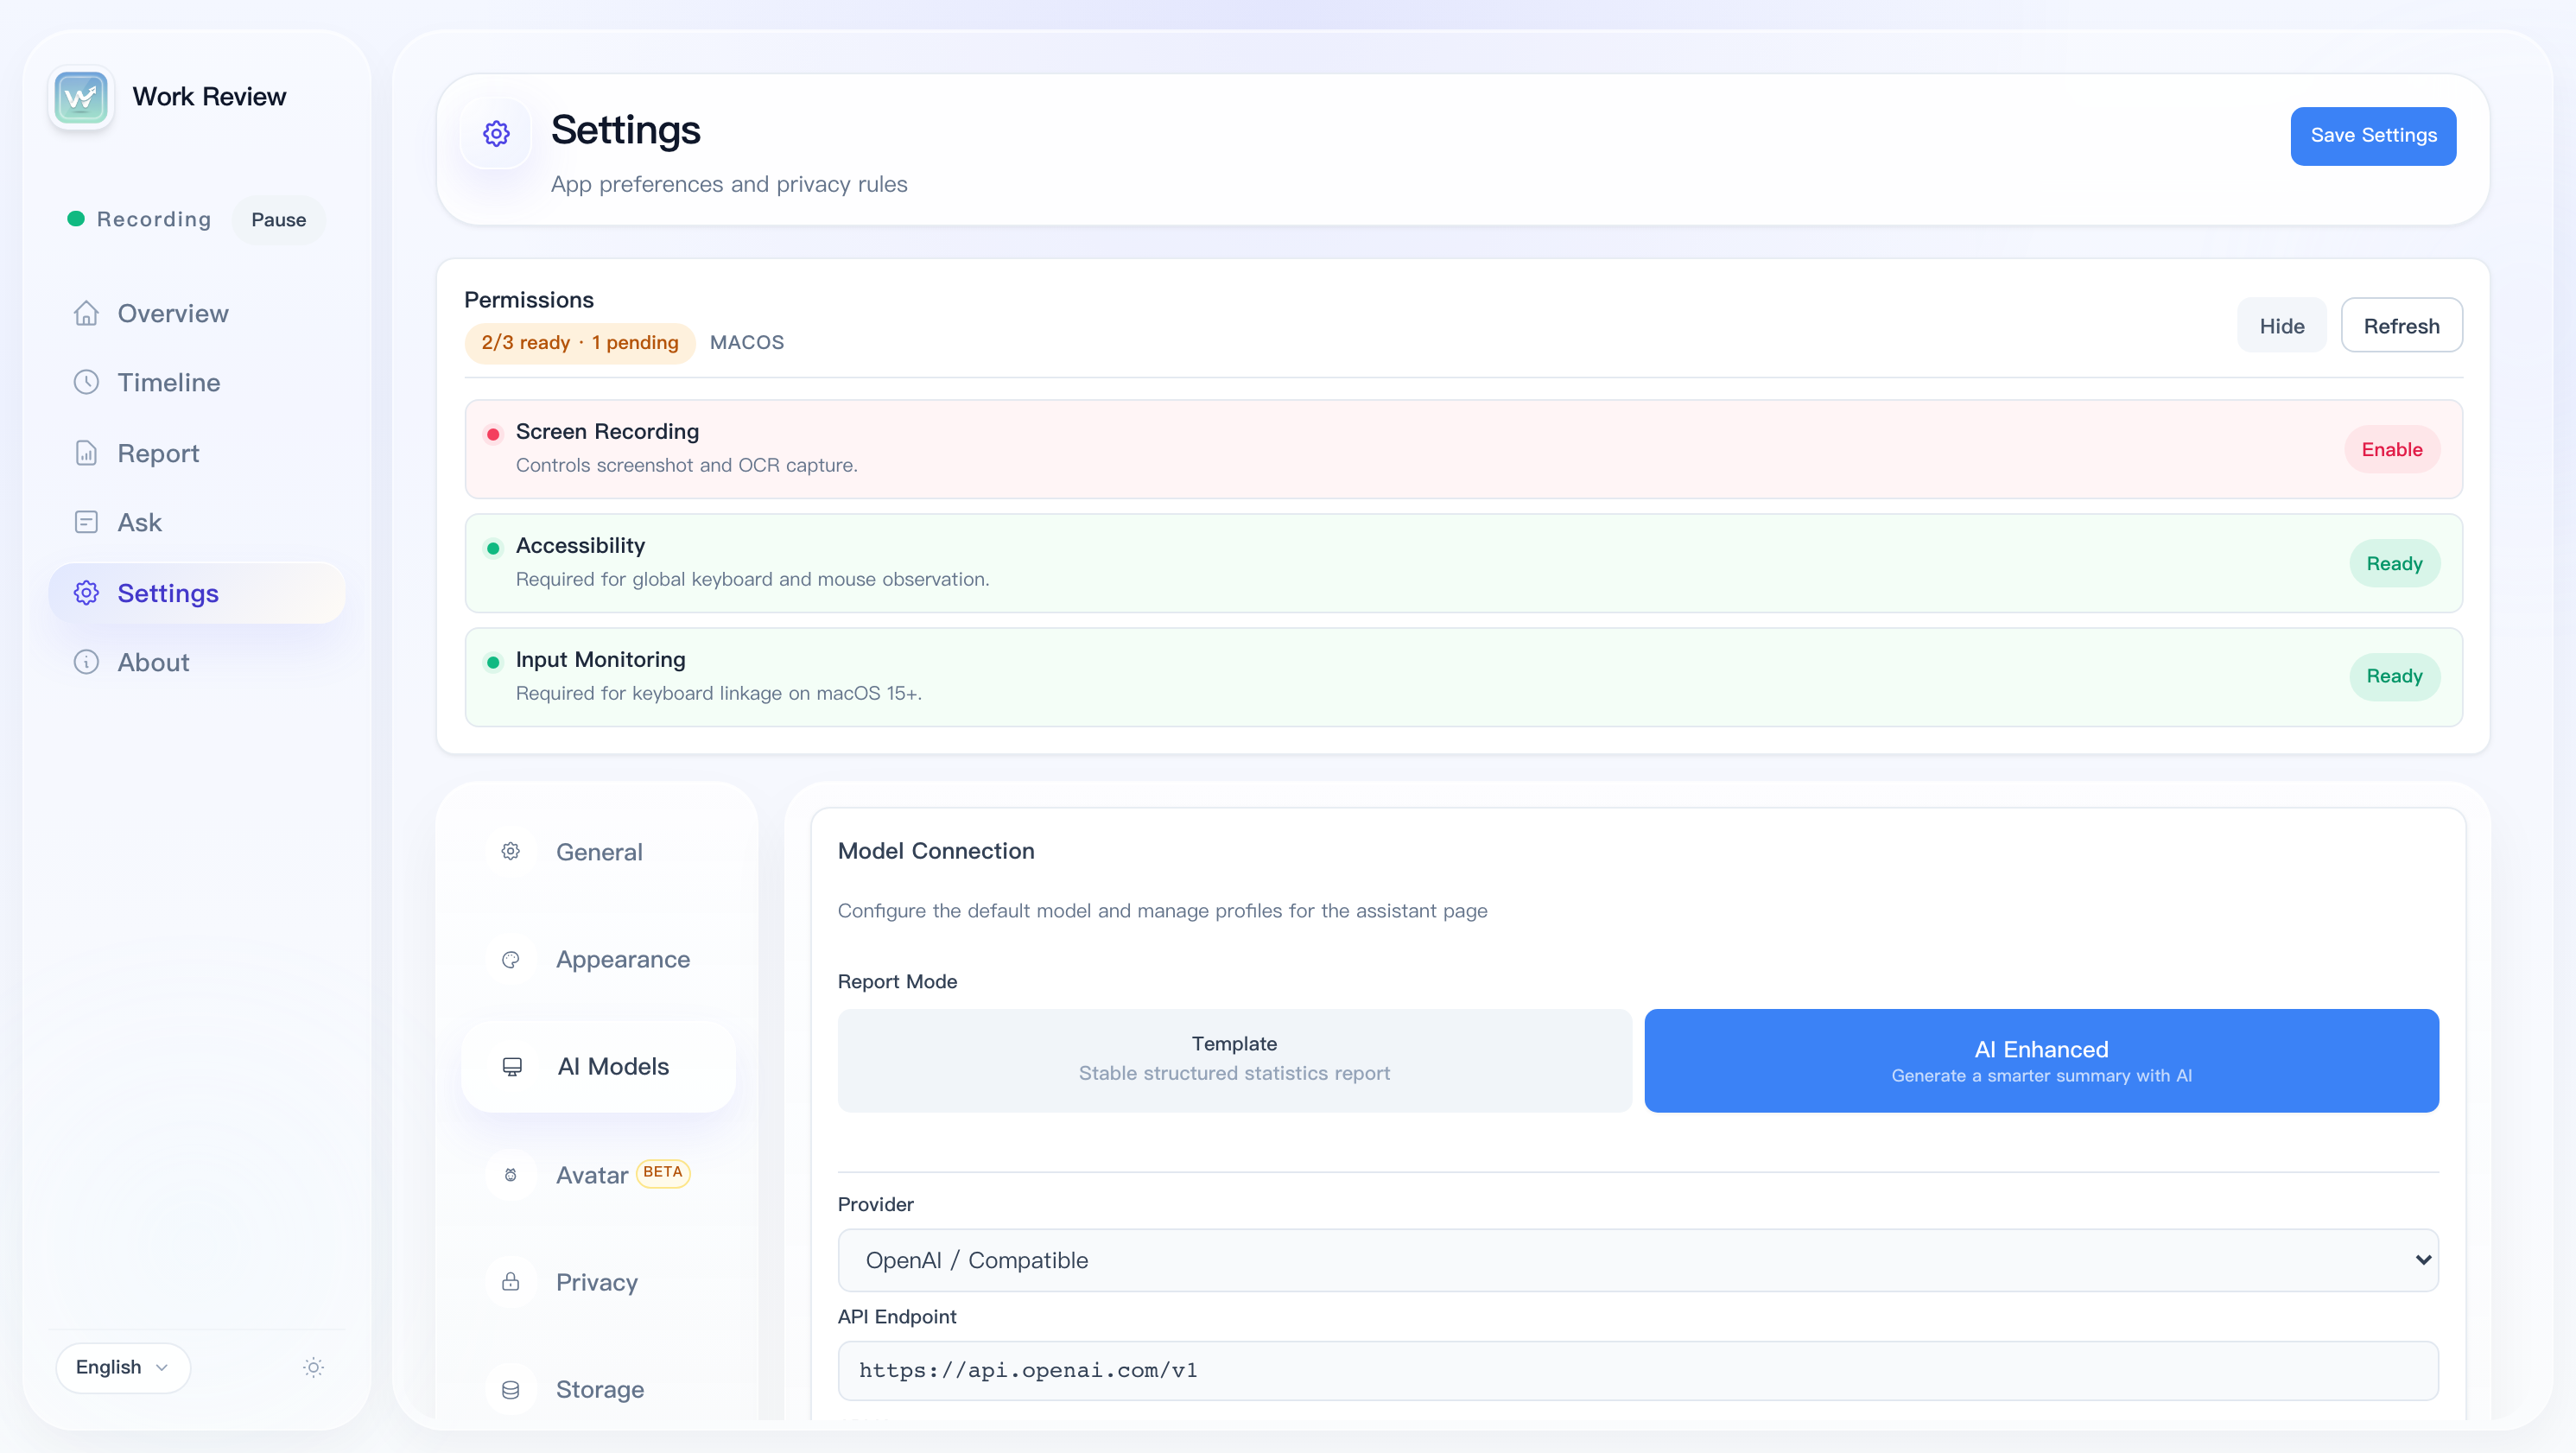Screen dimensions: 2576x1453
Task: Click the Settings header gear icon
Action: pos(496,133)
